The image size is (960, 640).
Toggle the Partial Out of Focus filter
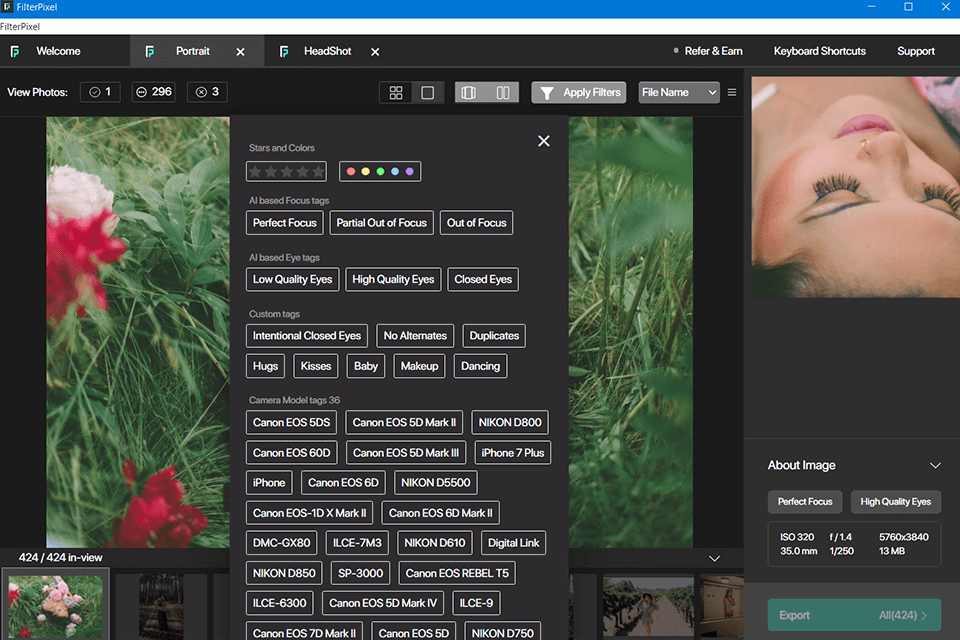pos(381,223)
